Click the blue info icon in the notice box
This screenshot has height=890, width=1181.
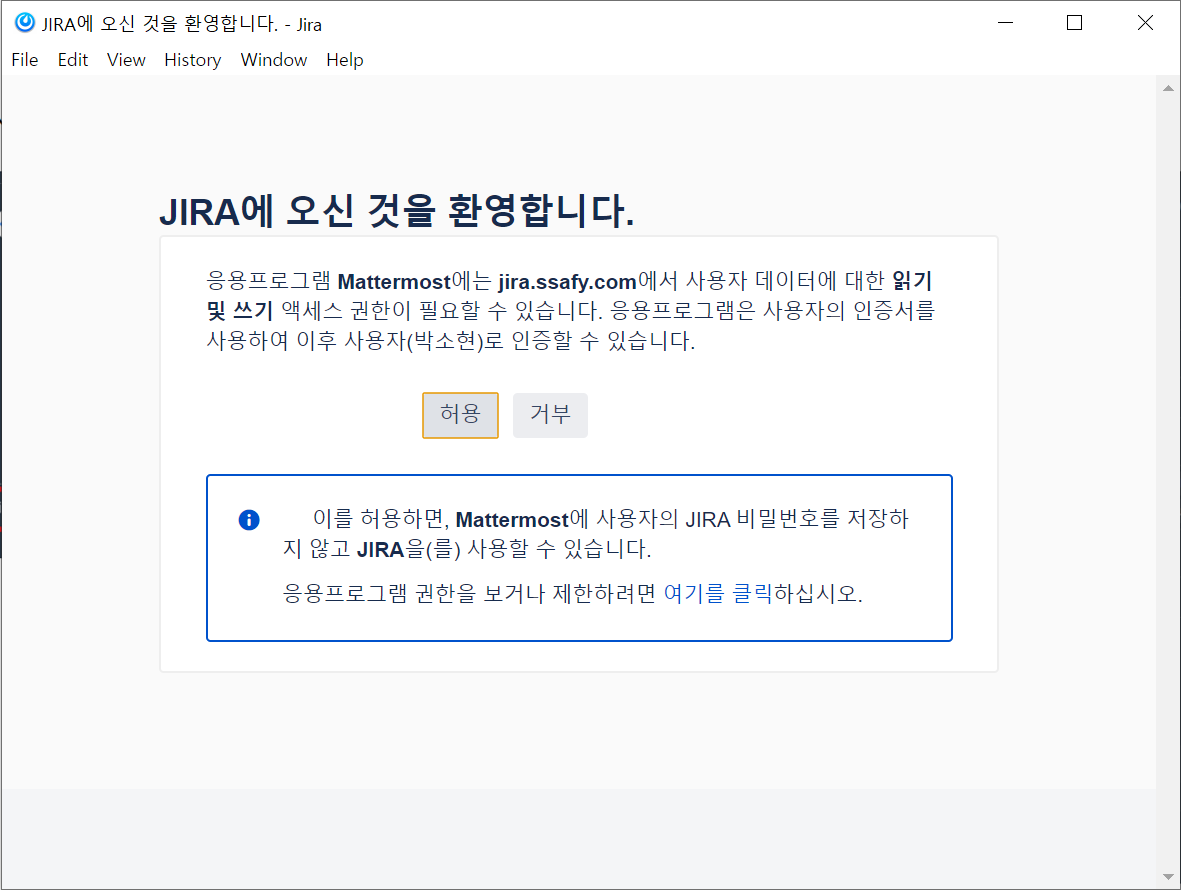point(249,520)
